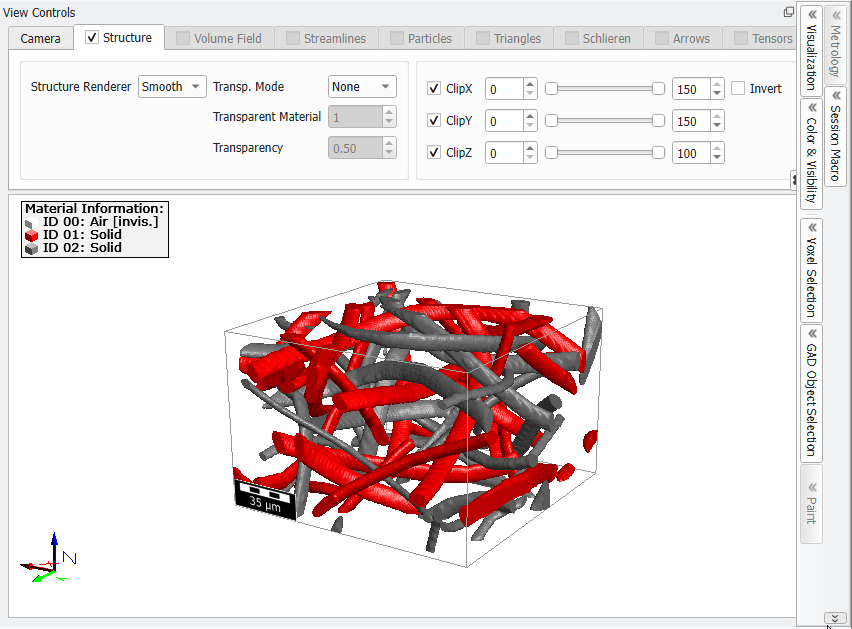Increase the ClipY maximum value stepper

[717, 116]
